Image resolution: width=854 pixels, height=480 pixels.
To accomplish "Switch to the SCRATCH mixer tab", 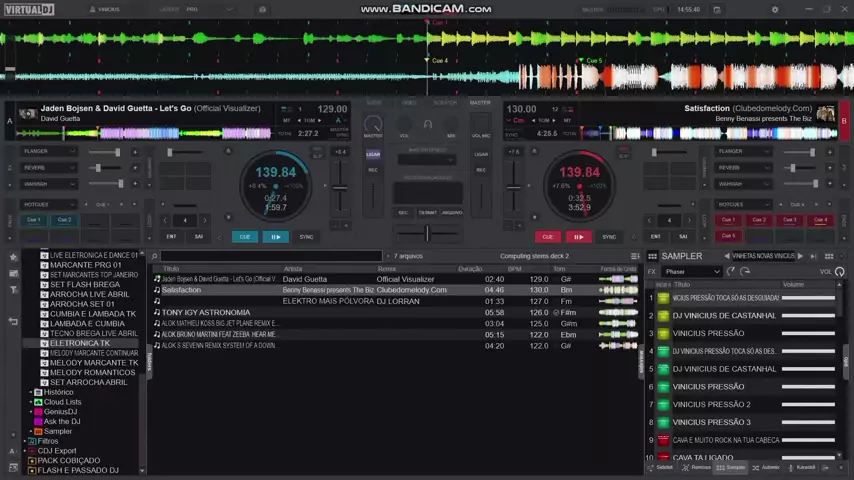I will pos(444,103).
